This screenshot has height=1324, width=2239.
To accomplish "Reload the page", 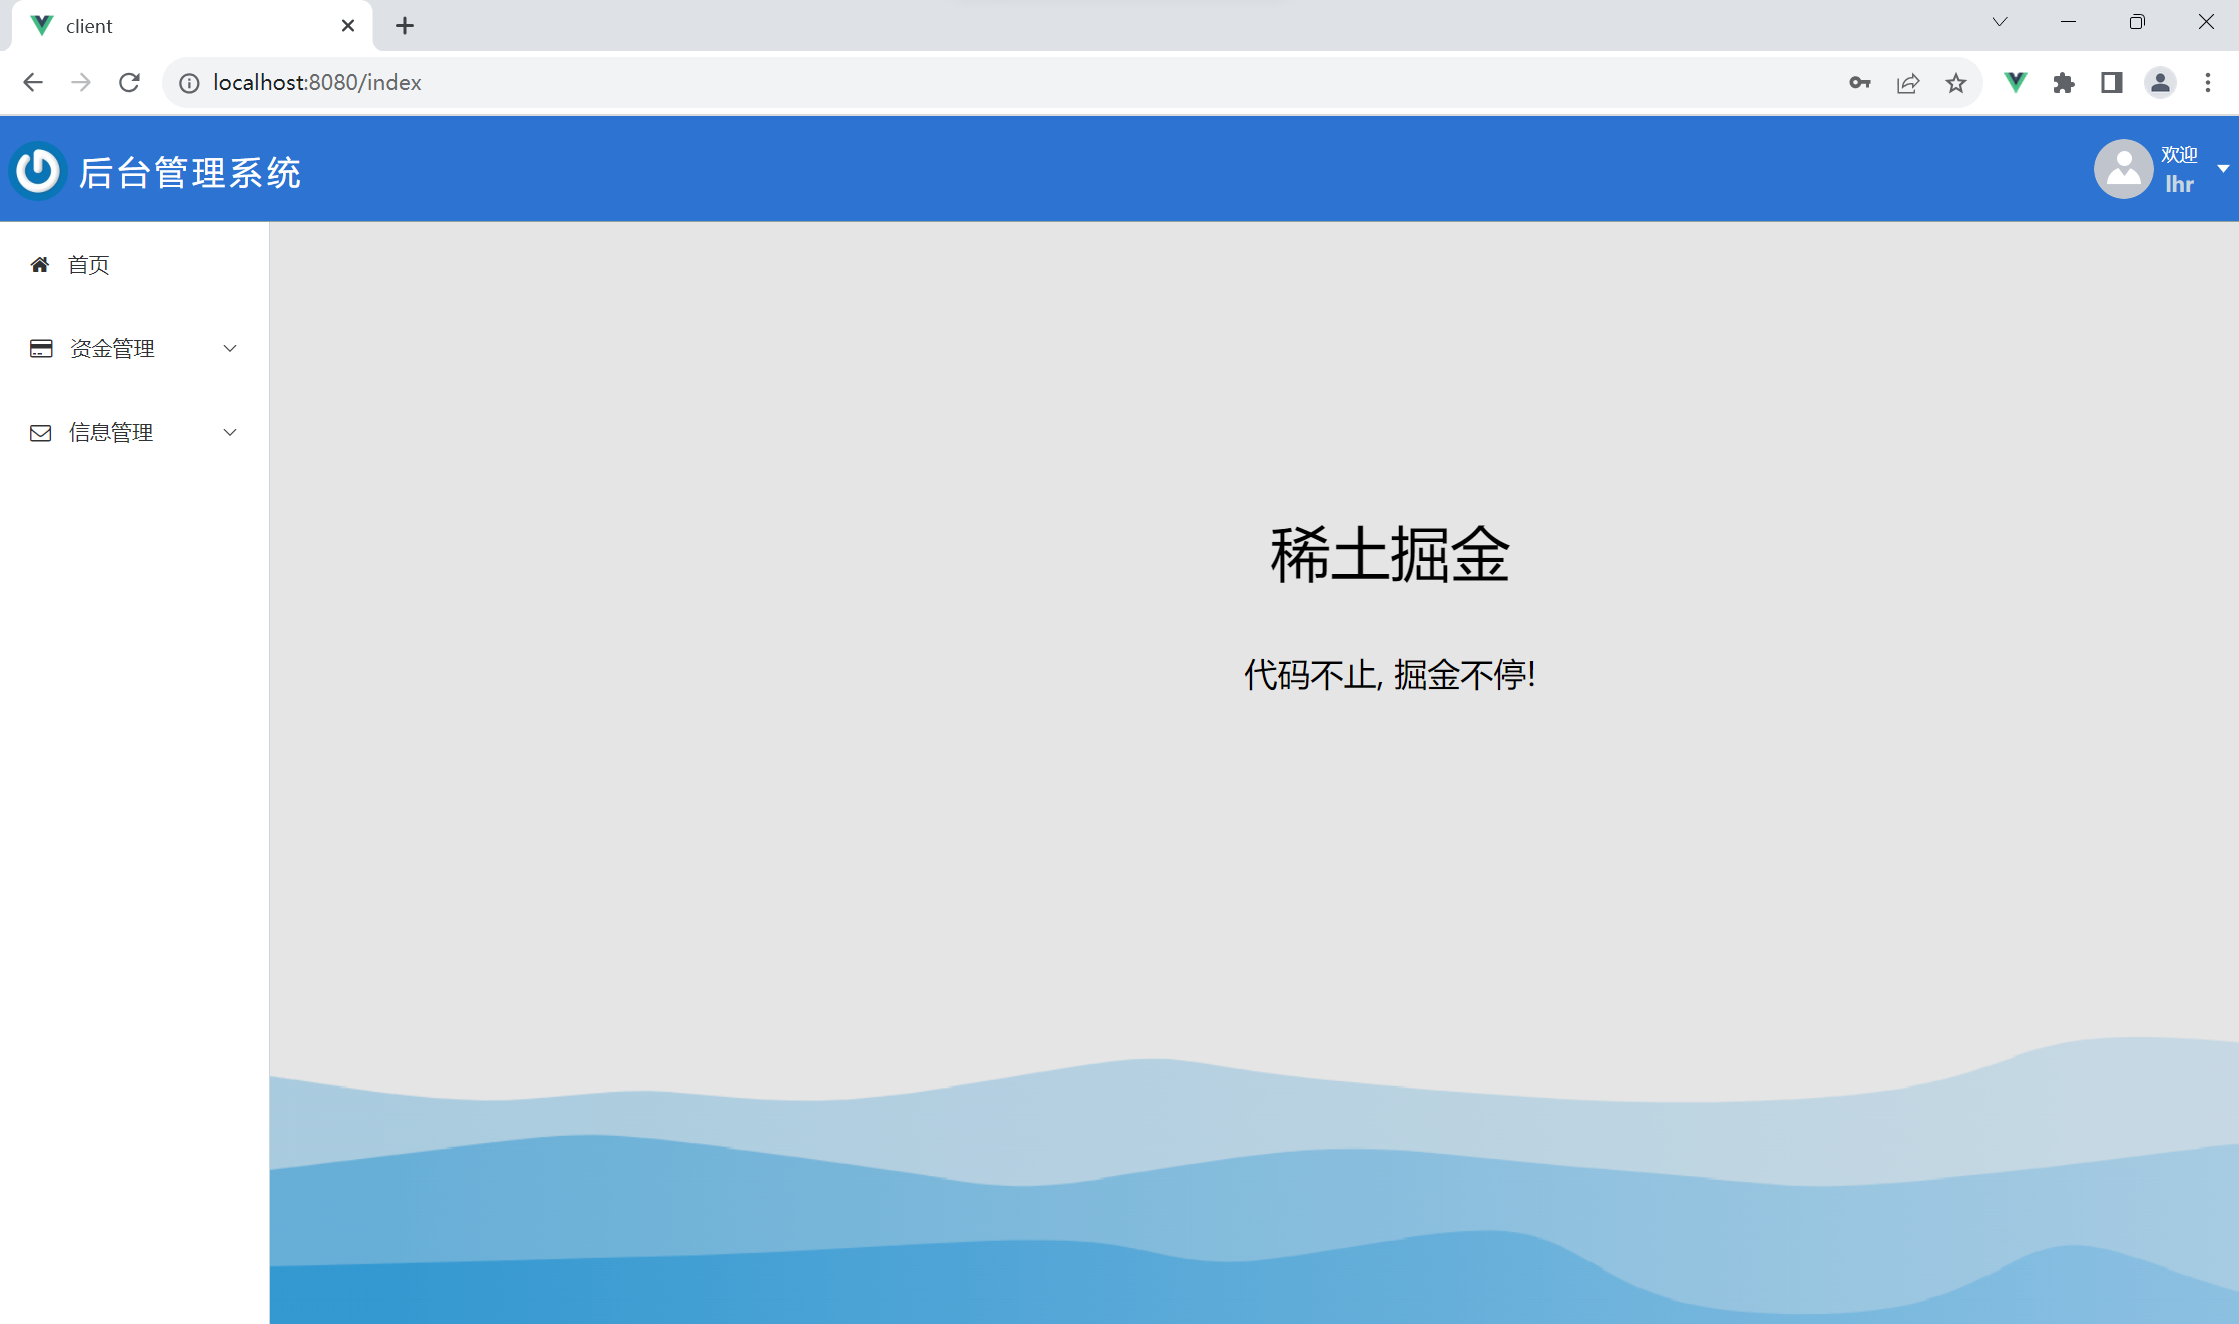I will click(x=129, y=83).
